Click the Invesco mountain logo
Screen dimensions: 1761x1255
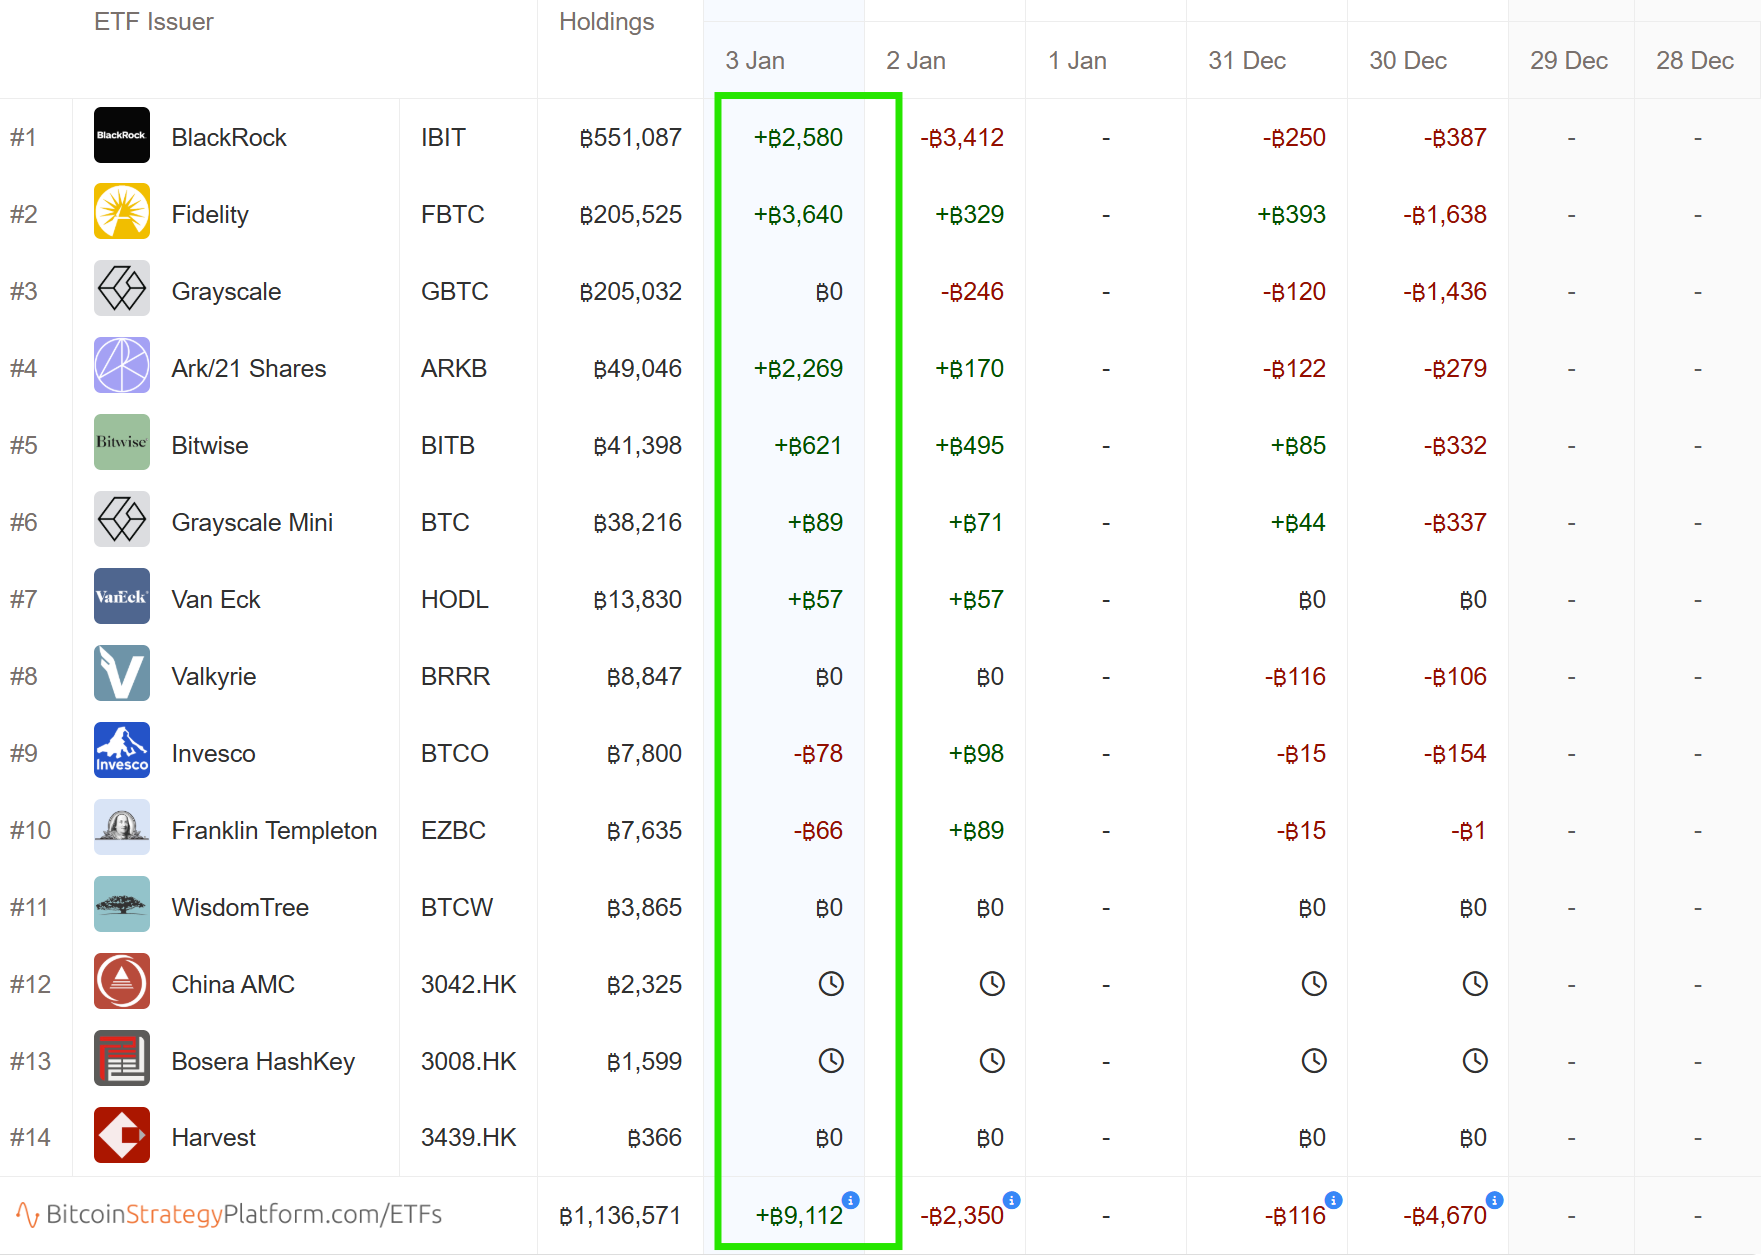coord(122,751)
